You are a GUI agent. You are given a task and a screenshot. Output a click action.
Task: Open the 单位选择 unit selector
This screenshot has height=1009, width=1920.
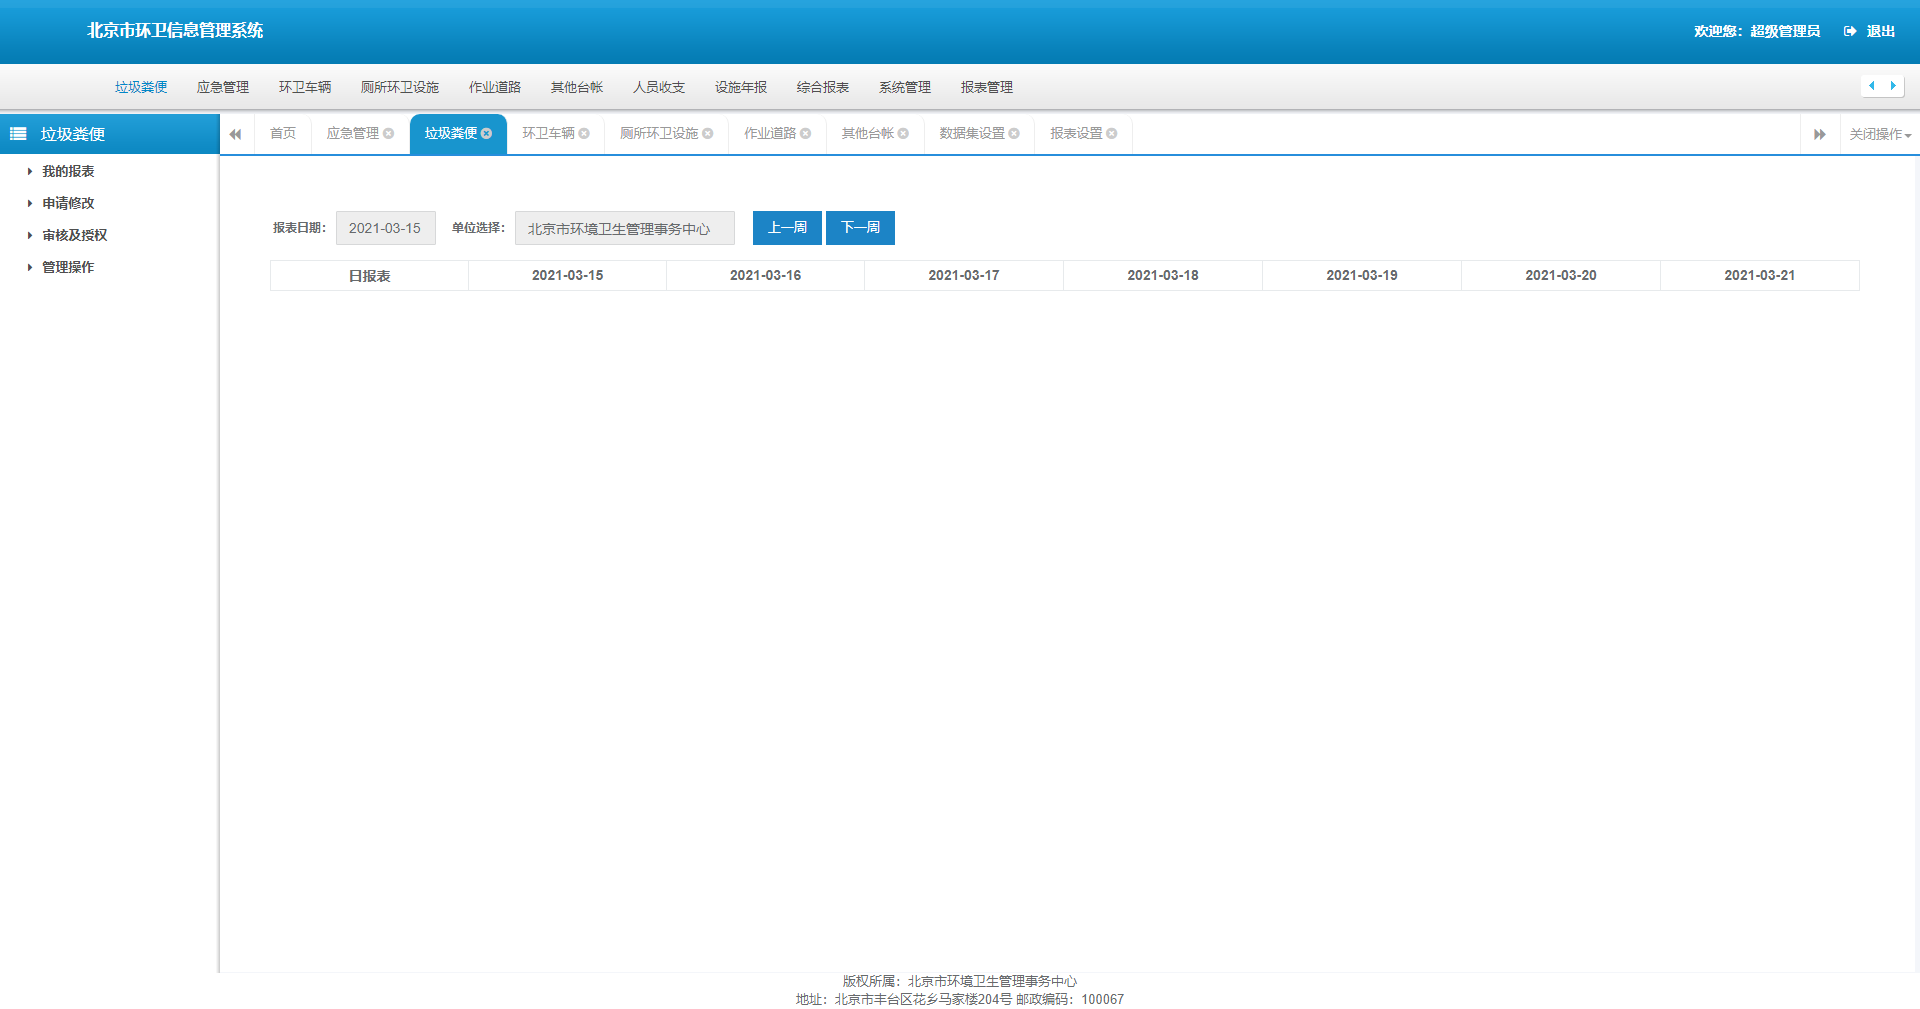pos(625,228)
